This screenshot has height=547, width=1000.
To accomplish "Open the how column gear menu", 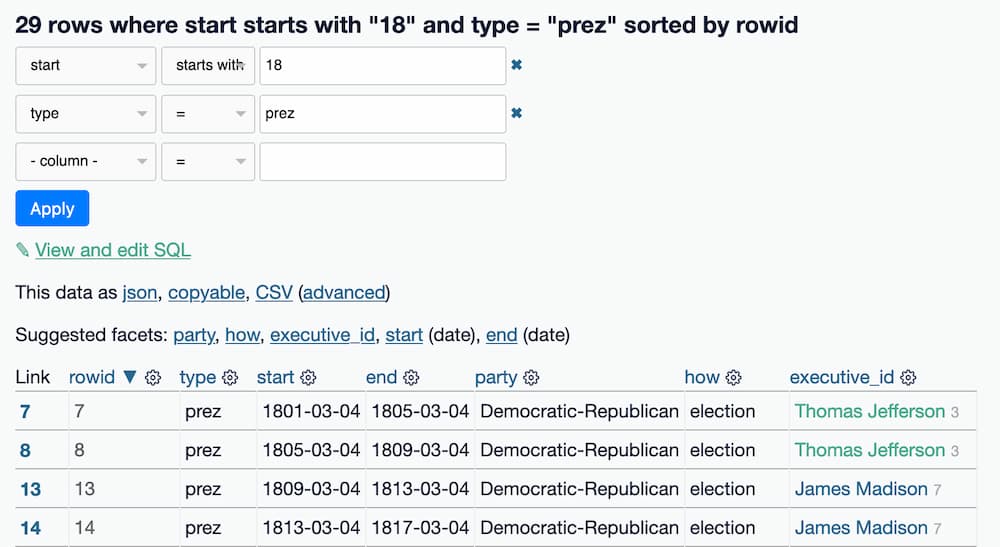I will [x=733, y=378].
